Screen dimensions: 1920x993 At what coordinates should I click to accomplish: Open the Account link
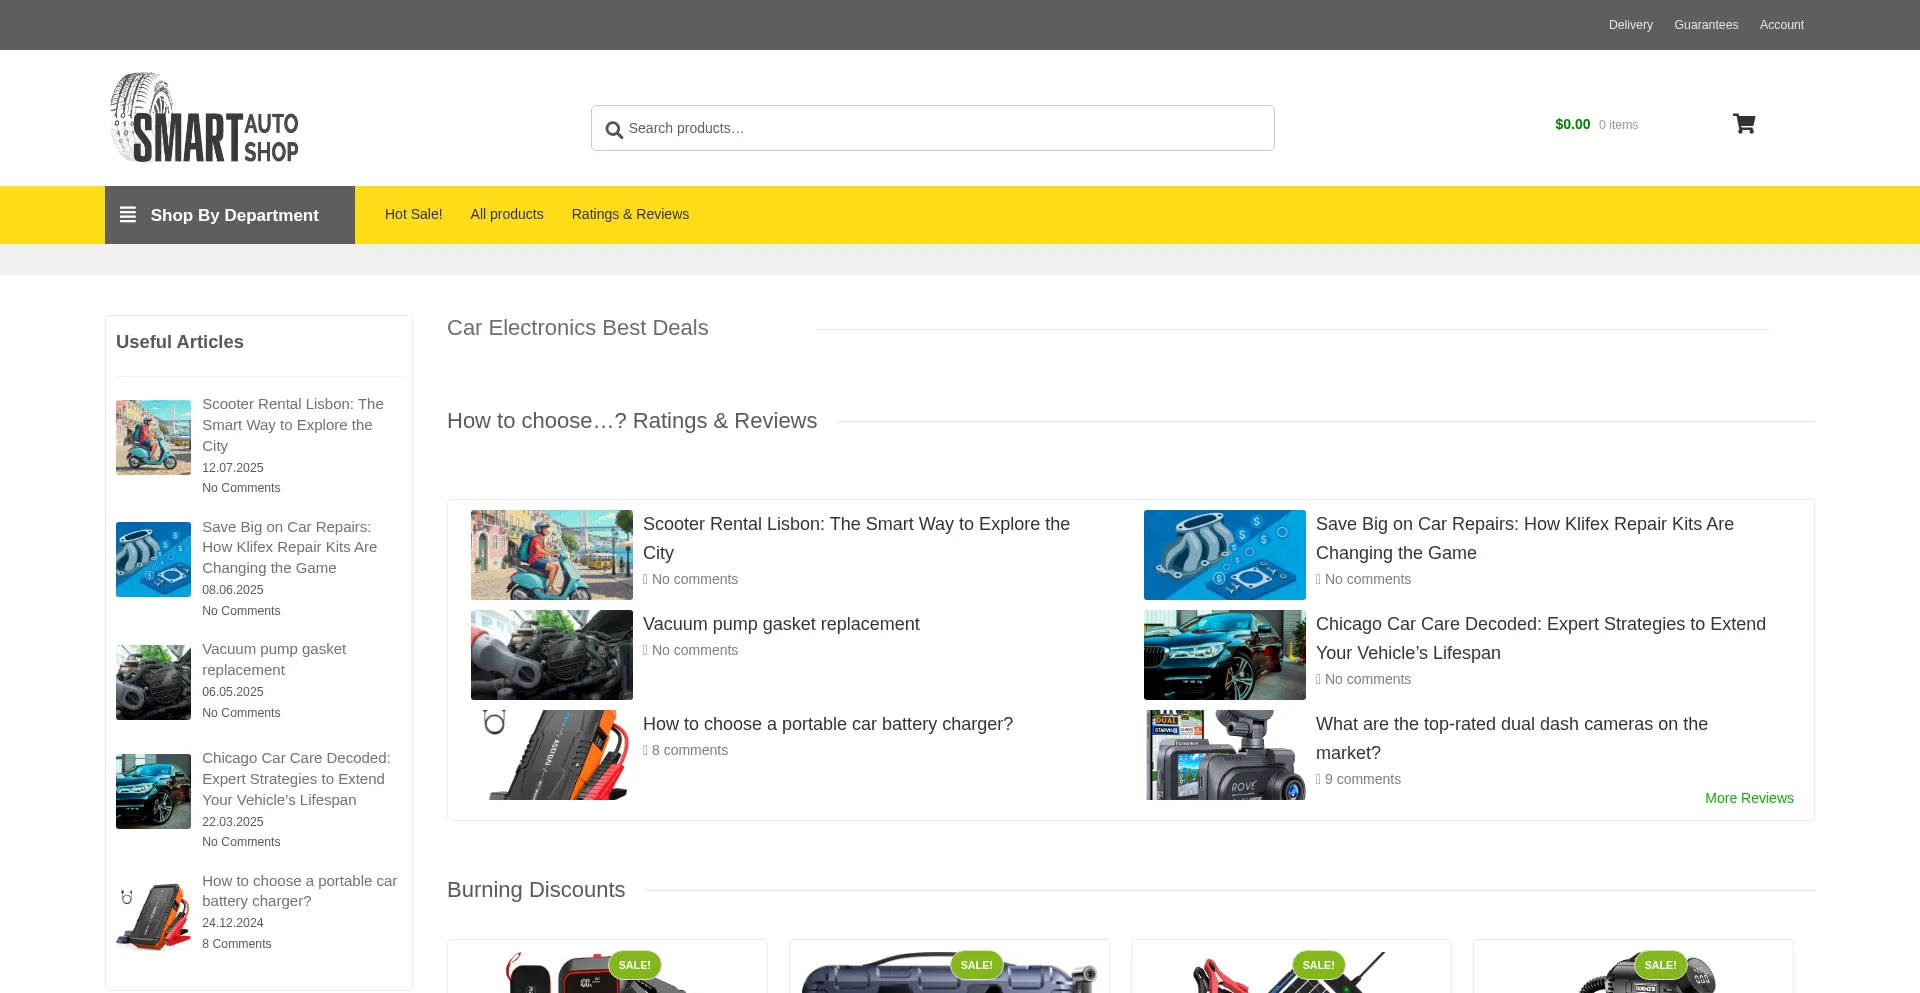[x=1781, y=25]
